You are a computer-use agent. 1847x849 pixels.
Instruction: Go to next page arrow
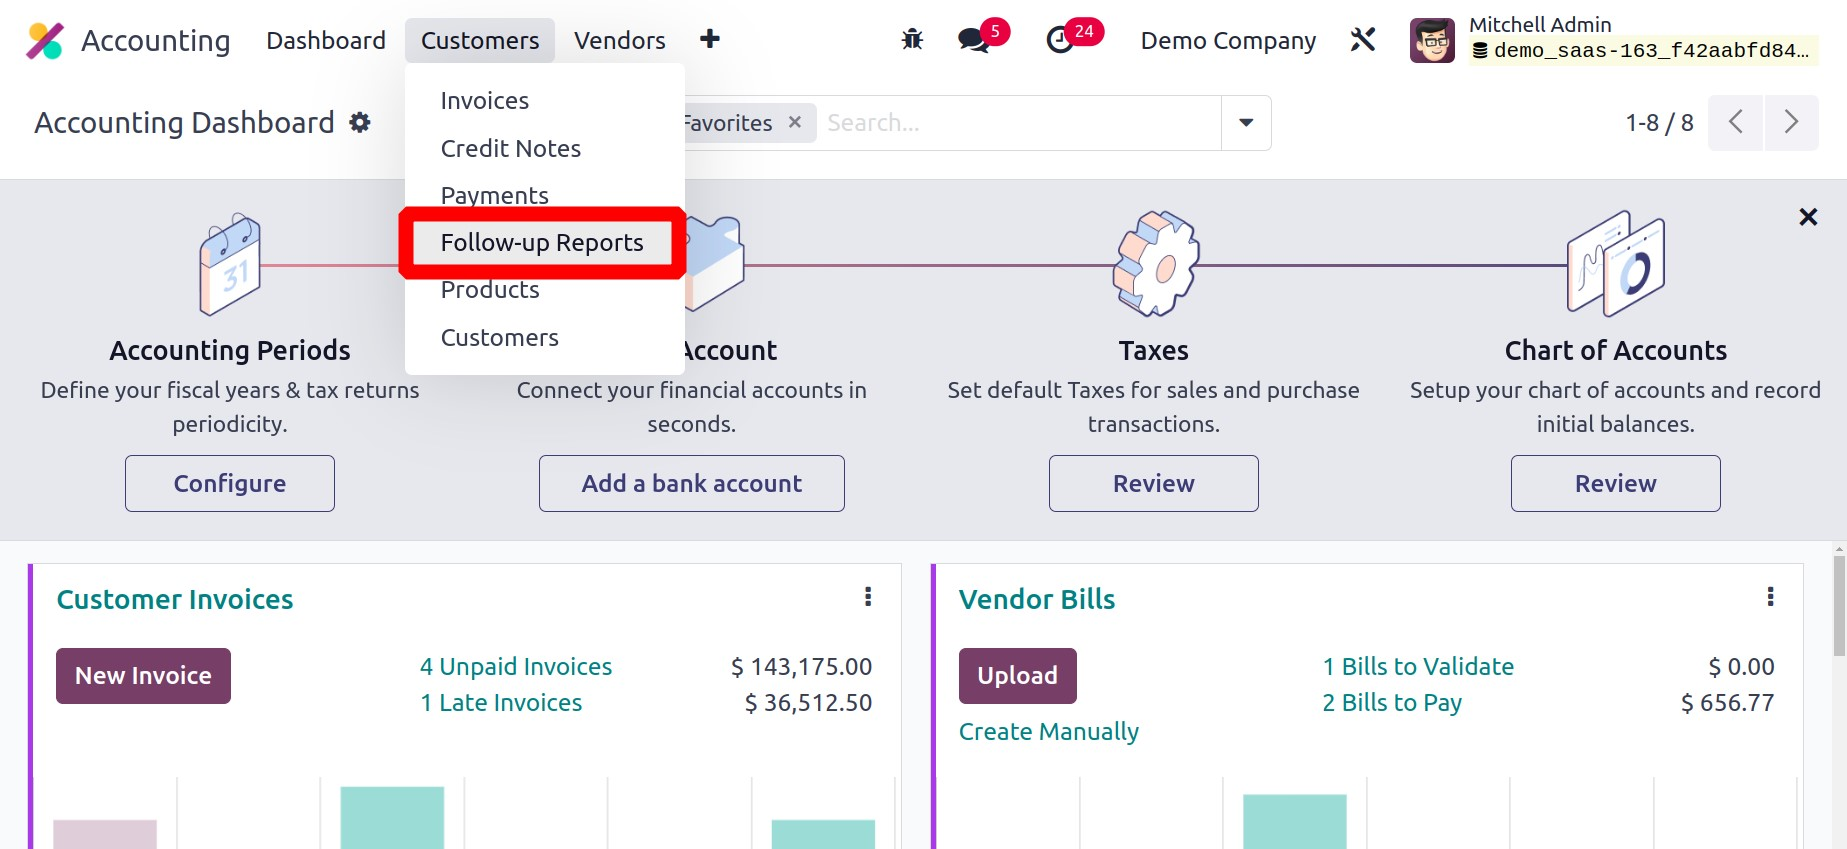1791,123
